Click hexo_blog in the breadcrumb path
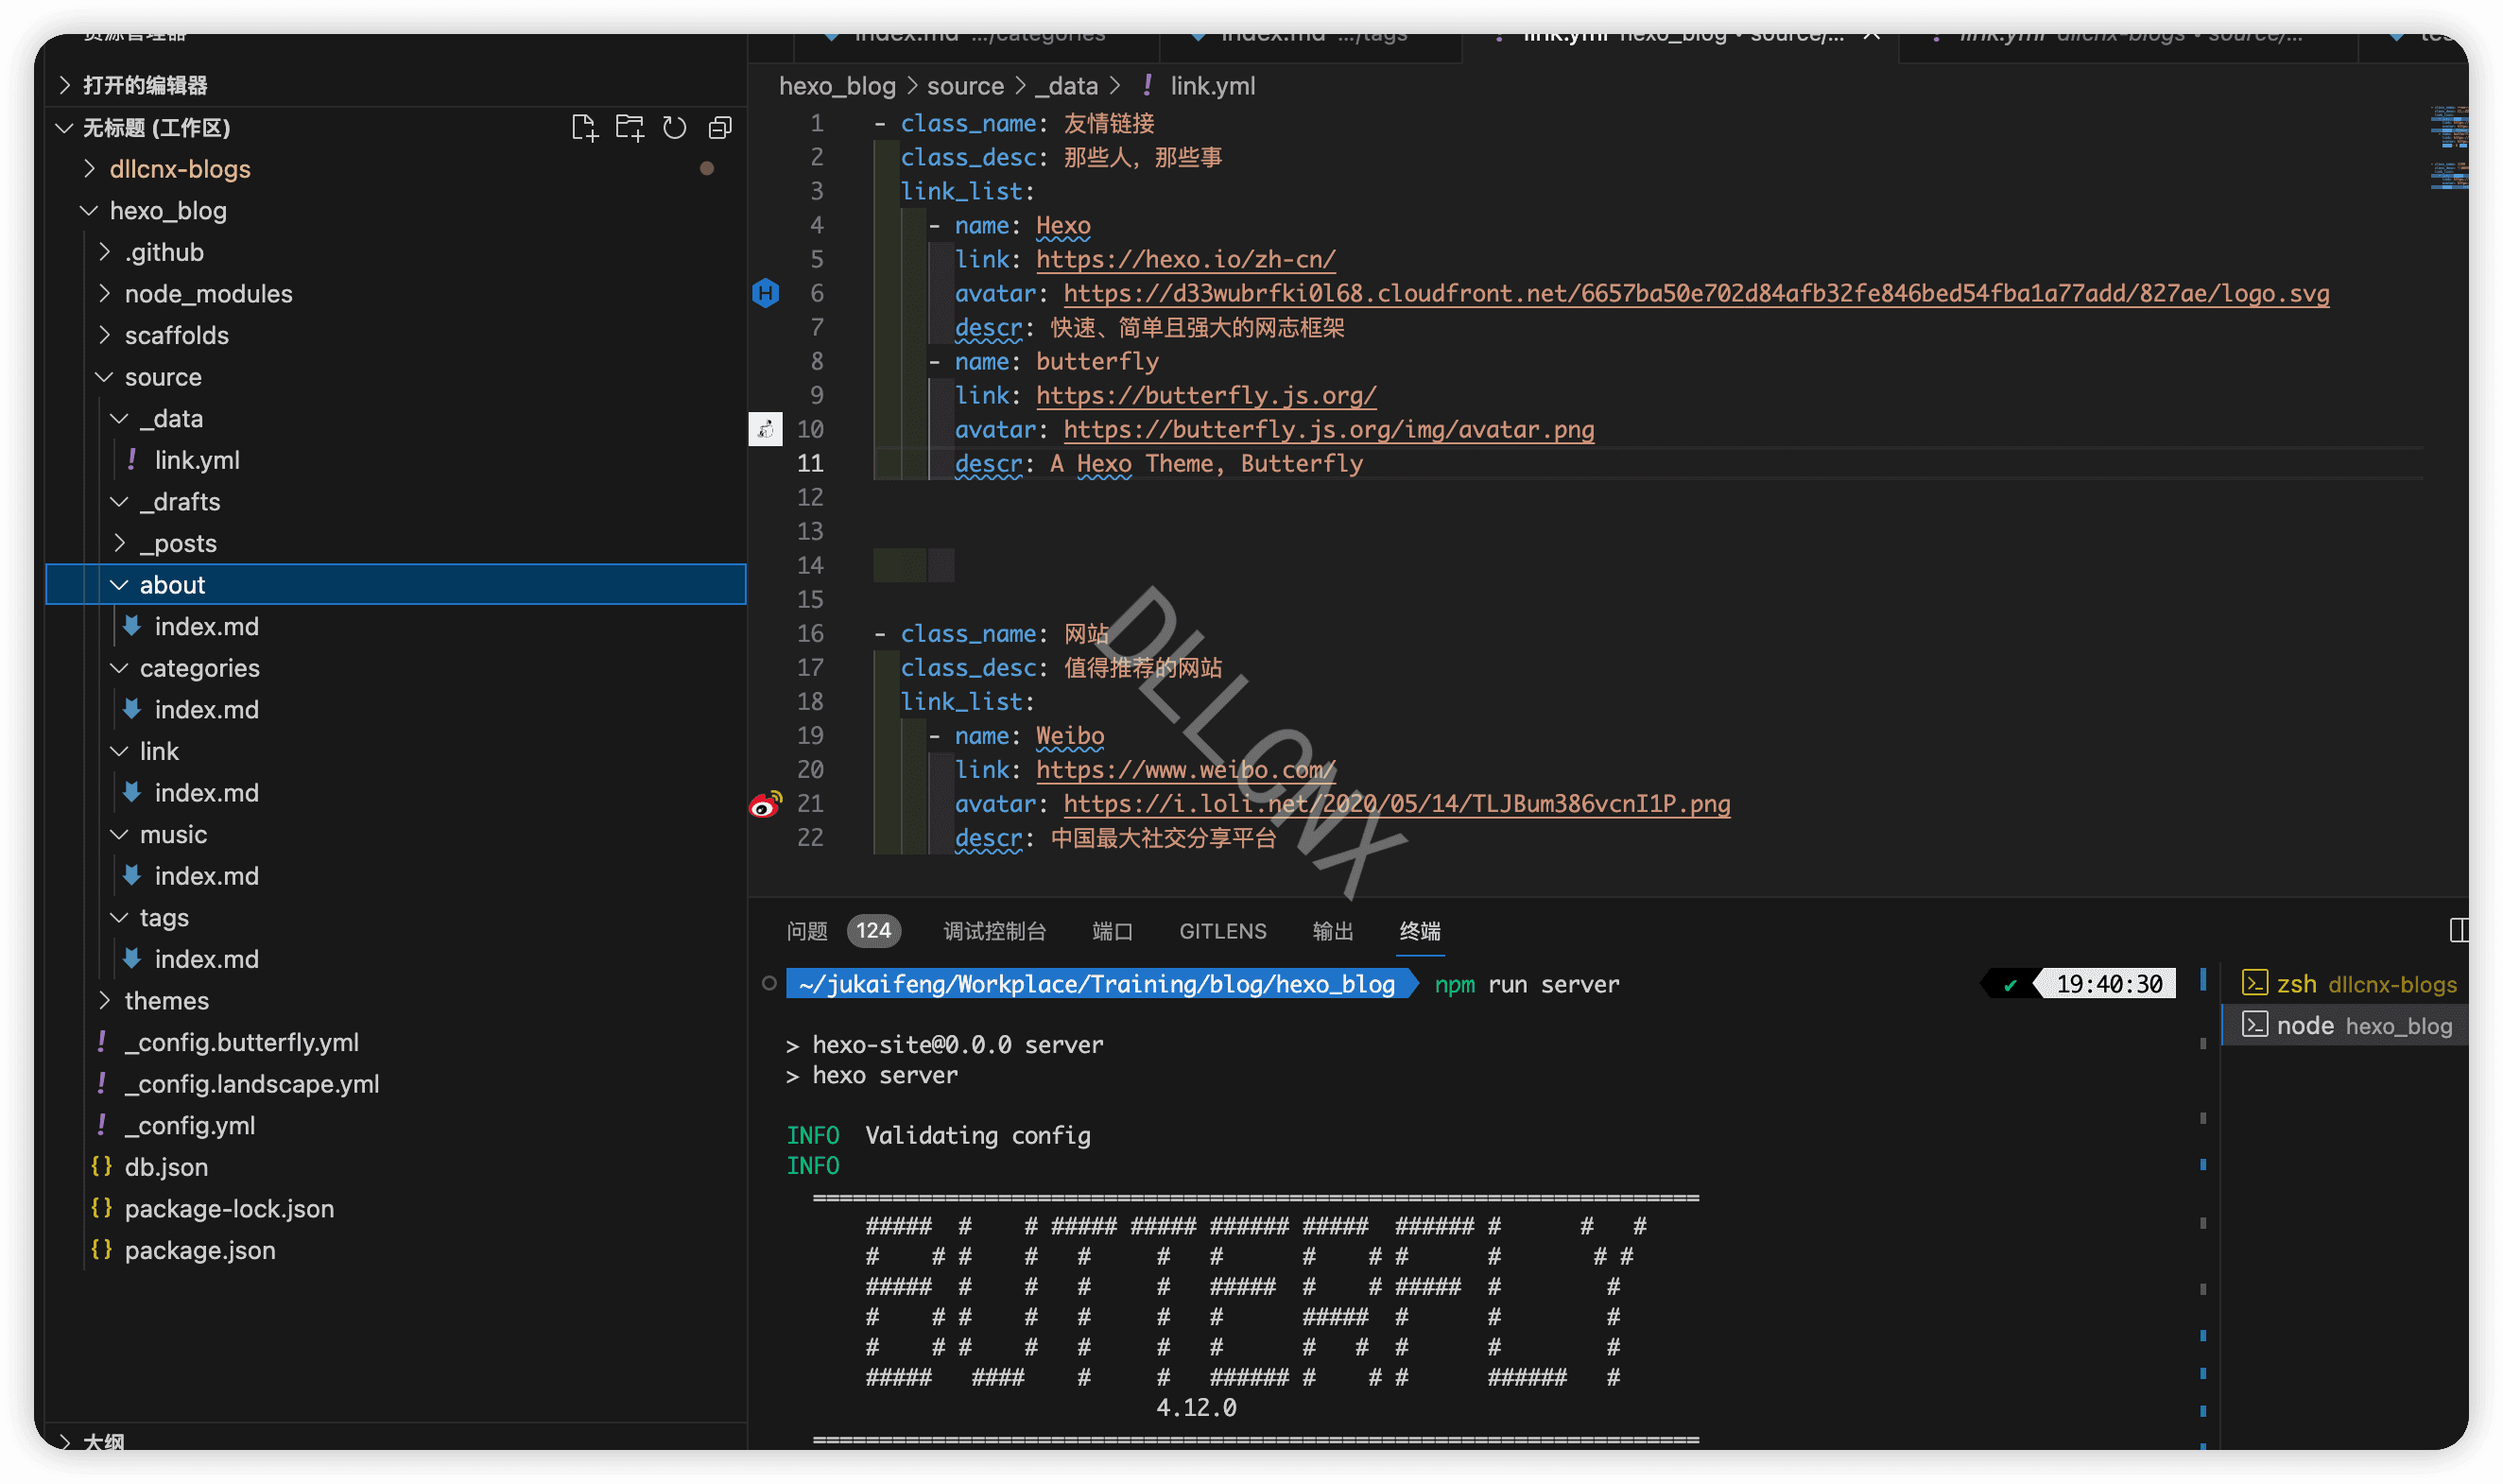 click(x=837, y=86)
